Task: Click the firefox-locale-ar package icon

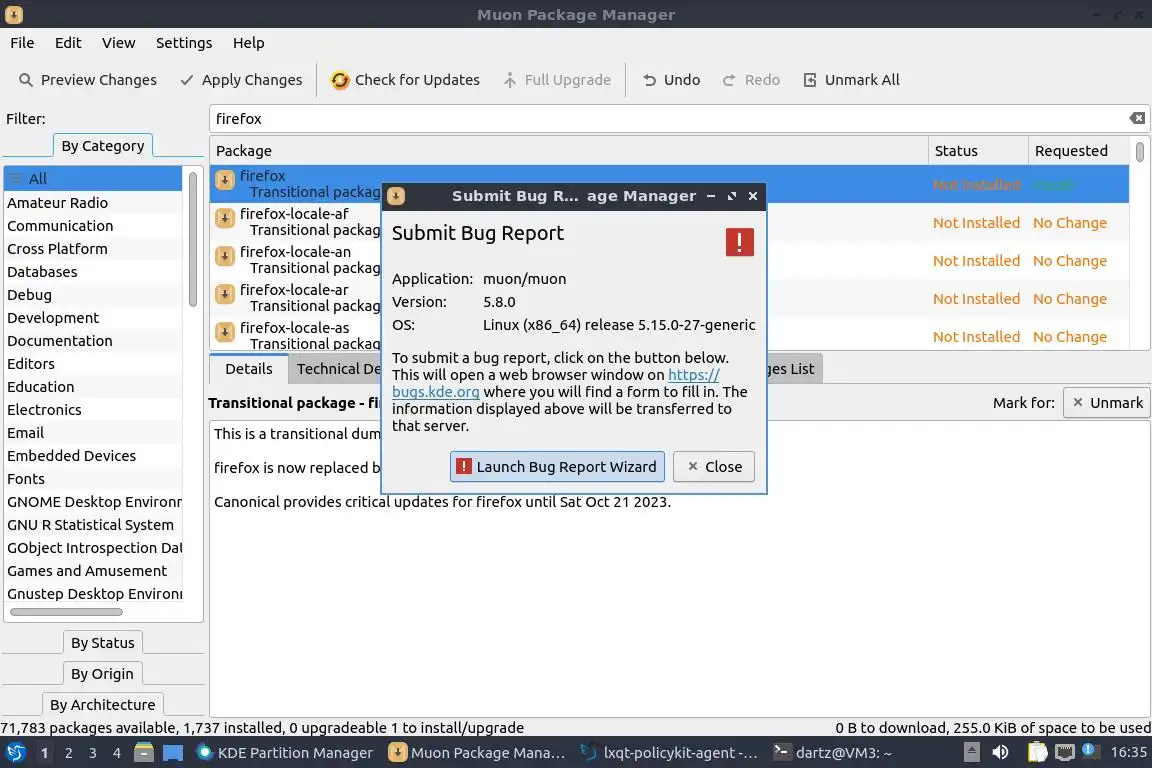Action: click(x=225, y=294)
